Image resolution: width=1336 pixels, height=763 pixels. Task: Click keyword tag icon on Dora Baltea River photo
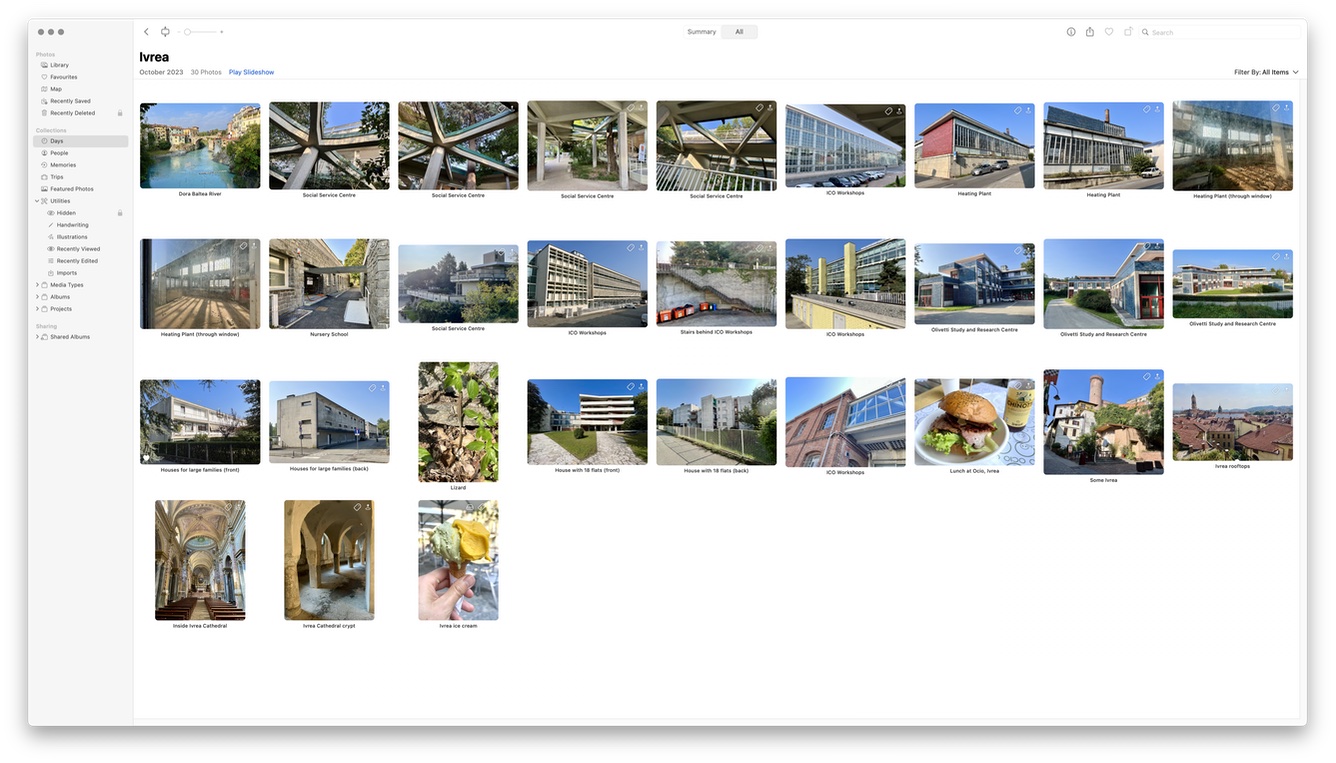pos(243,108)
